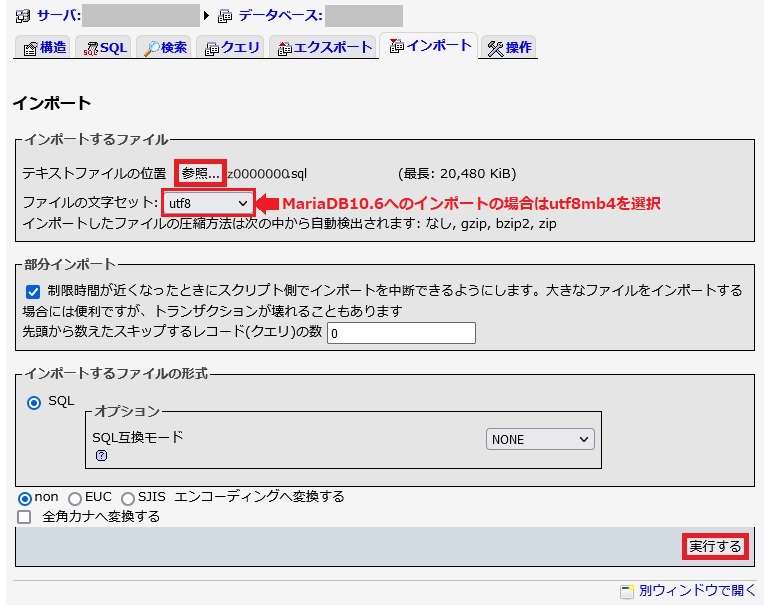The width and height of the screenshot is (764, 605).
Task: Open the file character set utf8 dropdown
Action: point(208,203)
